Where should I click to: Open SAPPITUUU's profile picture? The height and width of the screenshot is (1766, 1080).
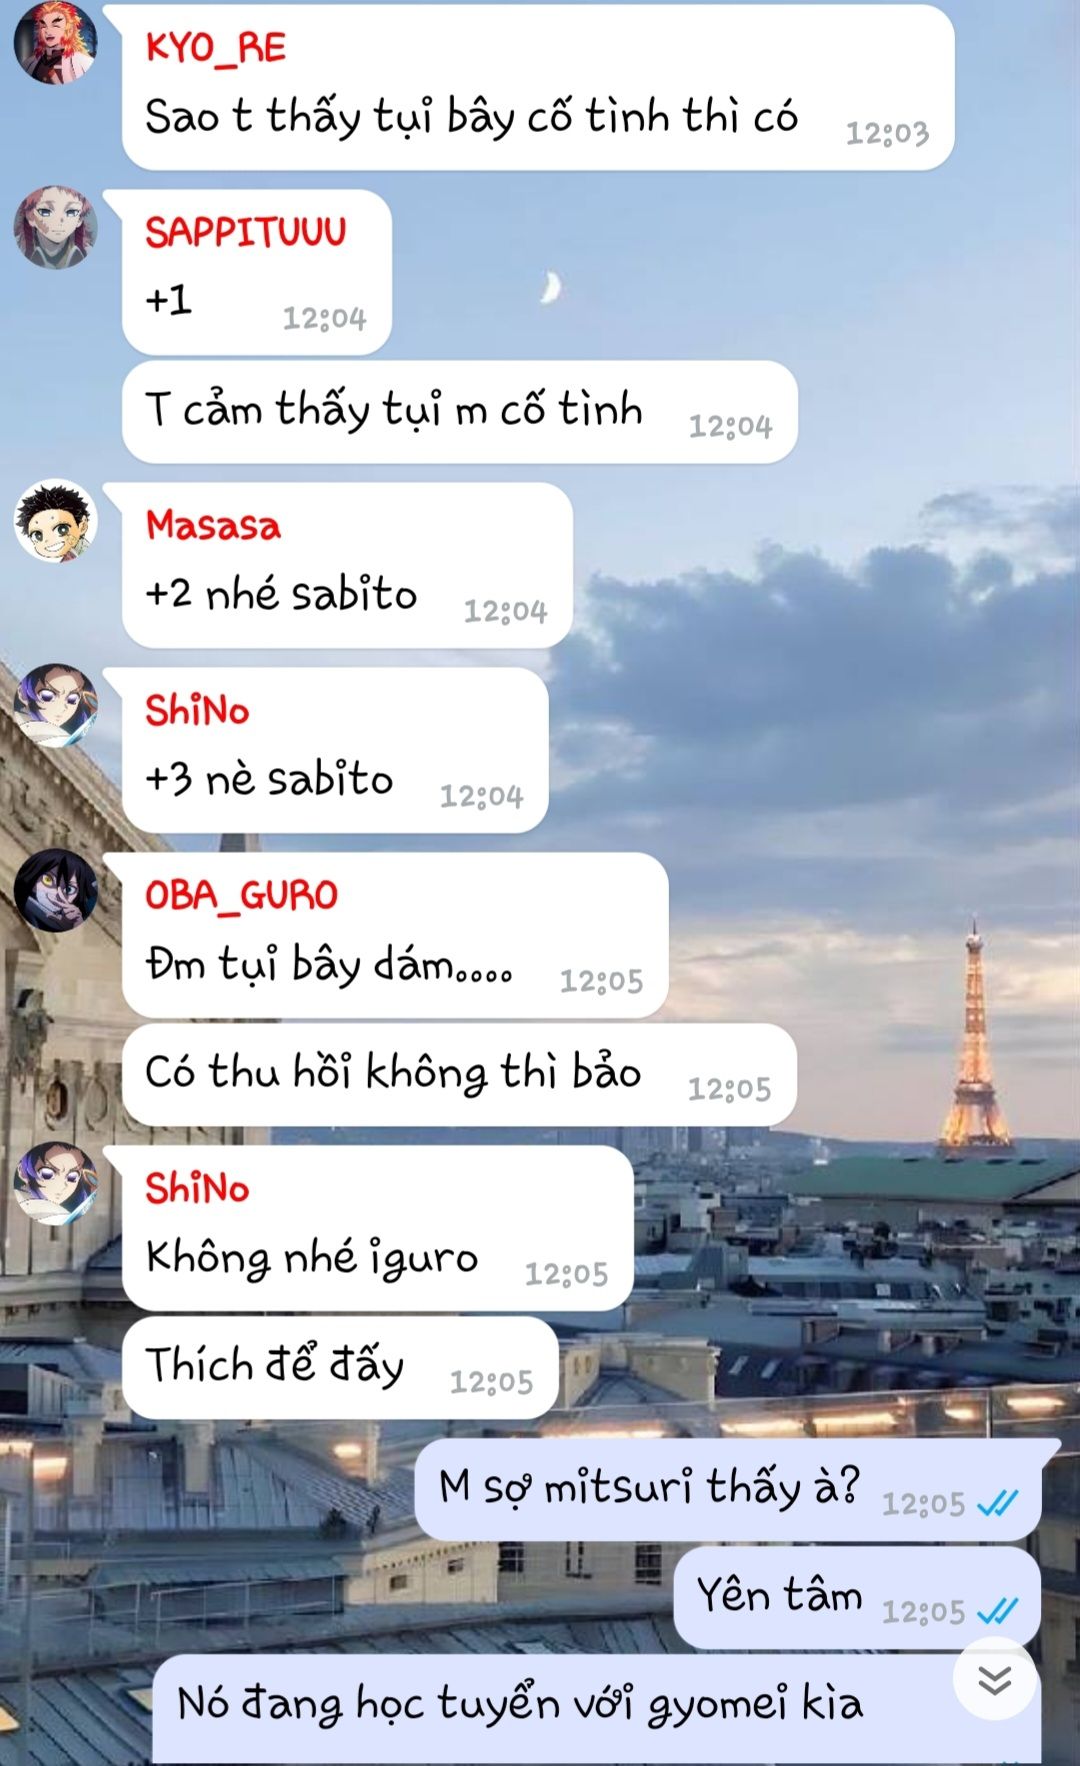55,227
